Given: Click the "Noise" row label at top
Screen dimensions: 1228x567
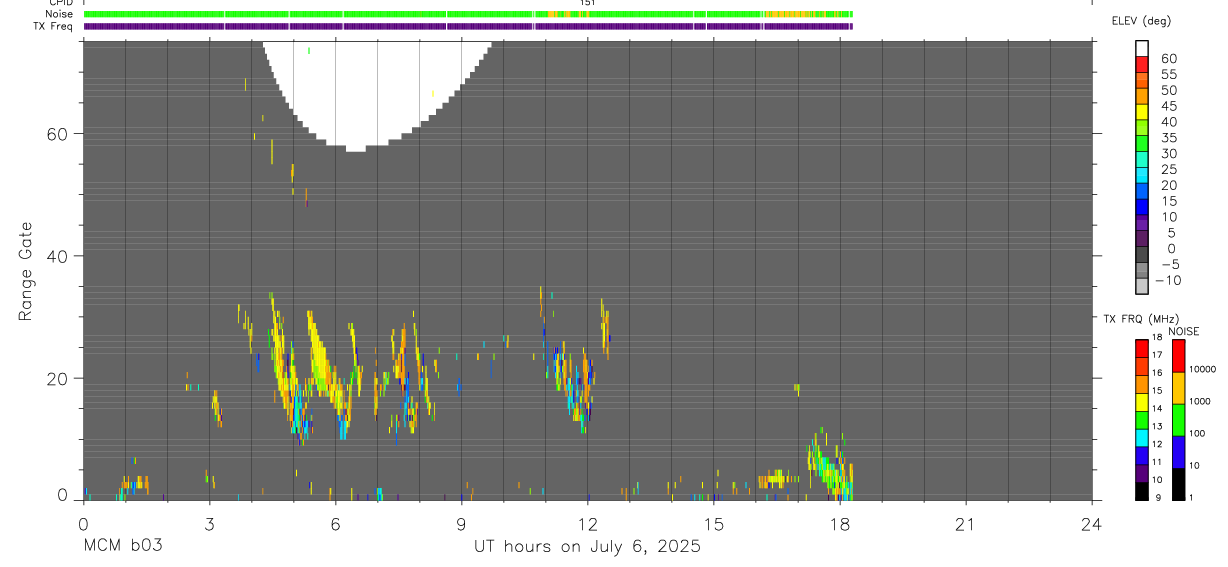Looking at the screenshot, I should 59,14.
